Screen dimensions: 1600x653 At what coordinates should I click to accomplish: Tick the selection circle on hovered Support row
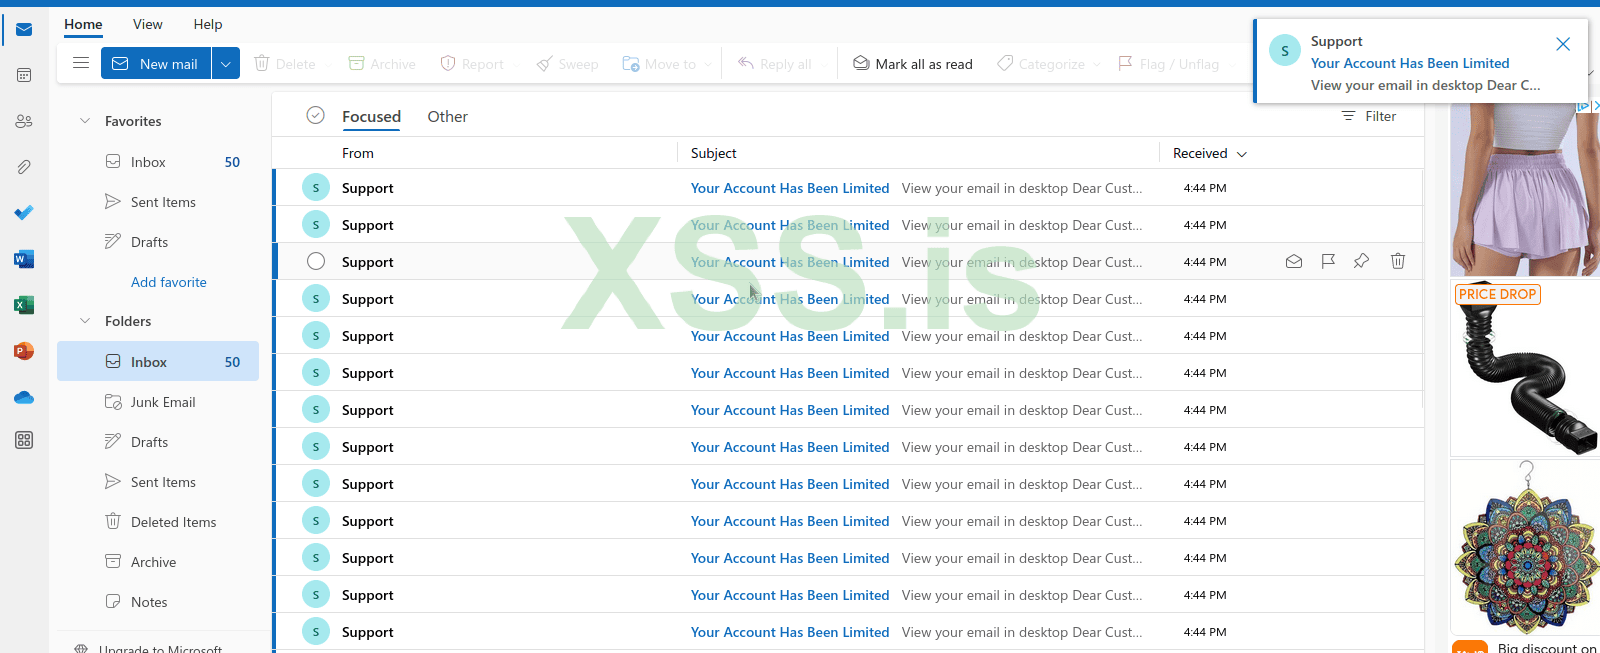pos(316,262)
